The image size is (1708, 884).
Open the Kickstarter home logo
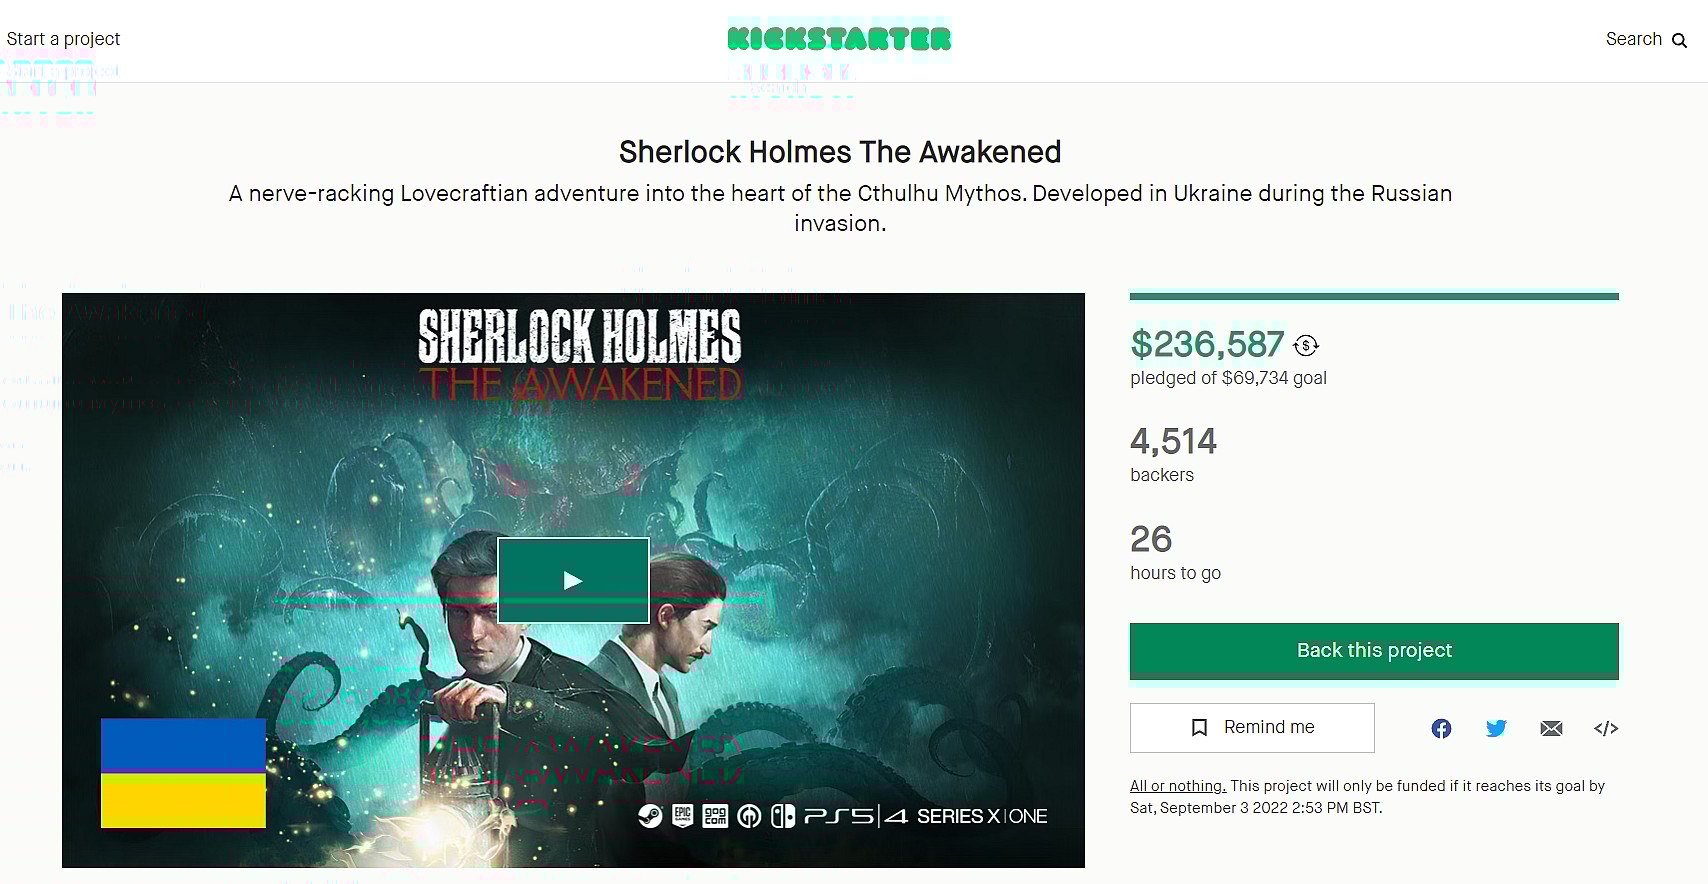coord(839,39)
